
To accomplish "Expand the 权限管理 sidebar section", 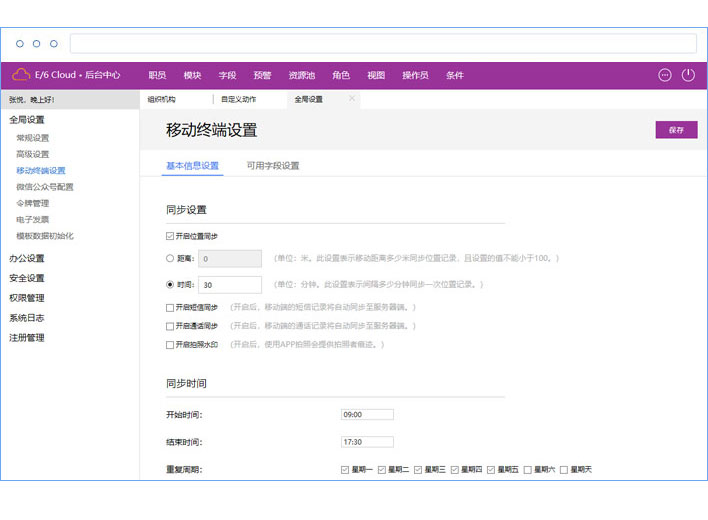I will pos(27,298).
